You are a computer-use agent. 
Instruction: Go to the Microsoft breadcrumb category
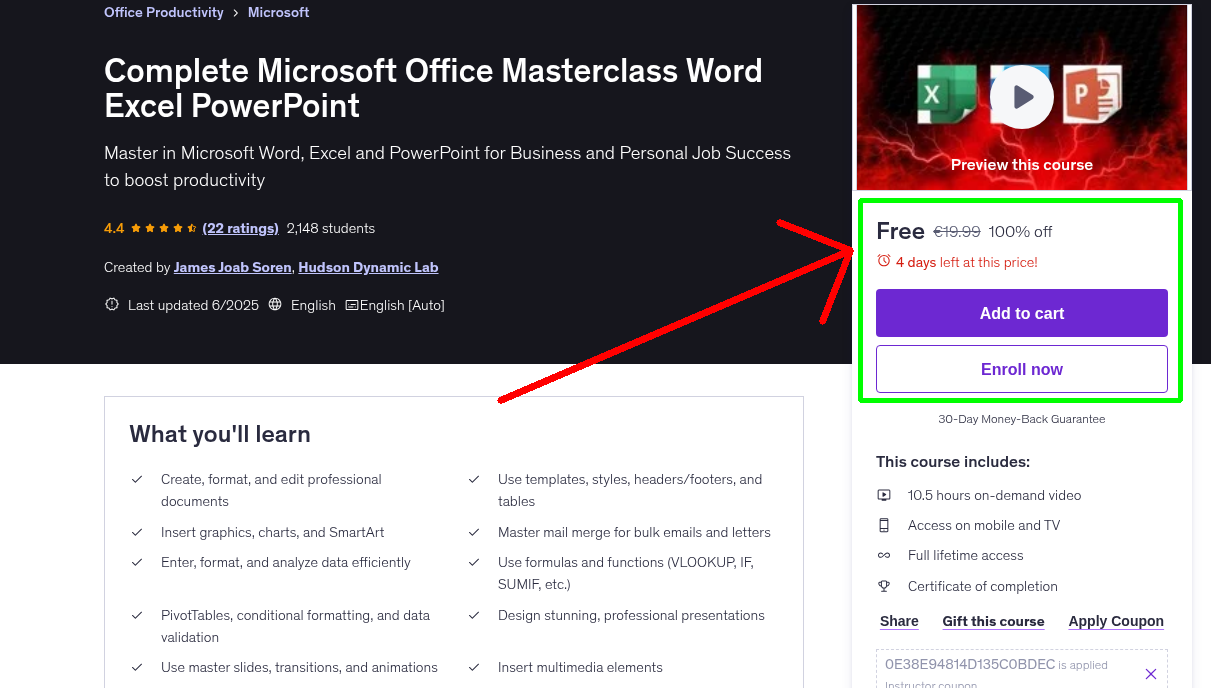tap(279, 12)
